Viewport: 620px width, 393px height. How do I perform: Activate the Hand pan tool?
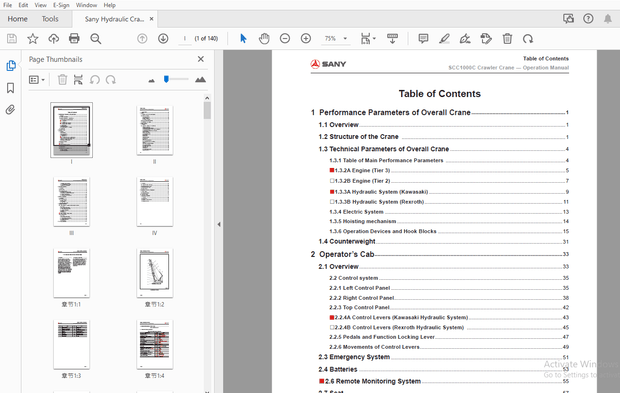tap(264, 38)
